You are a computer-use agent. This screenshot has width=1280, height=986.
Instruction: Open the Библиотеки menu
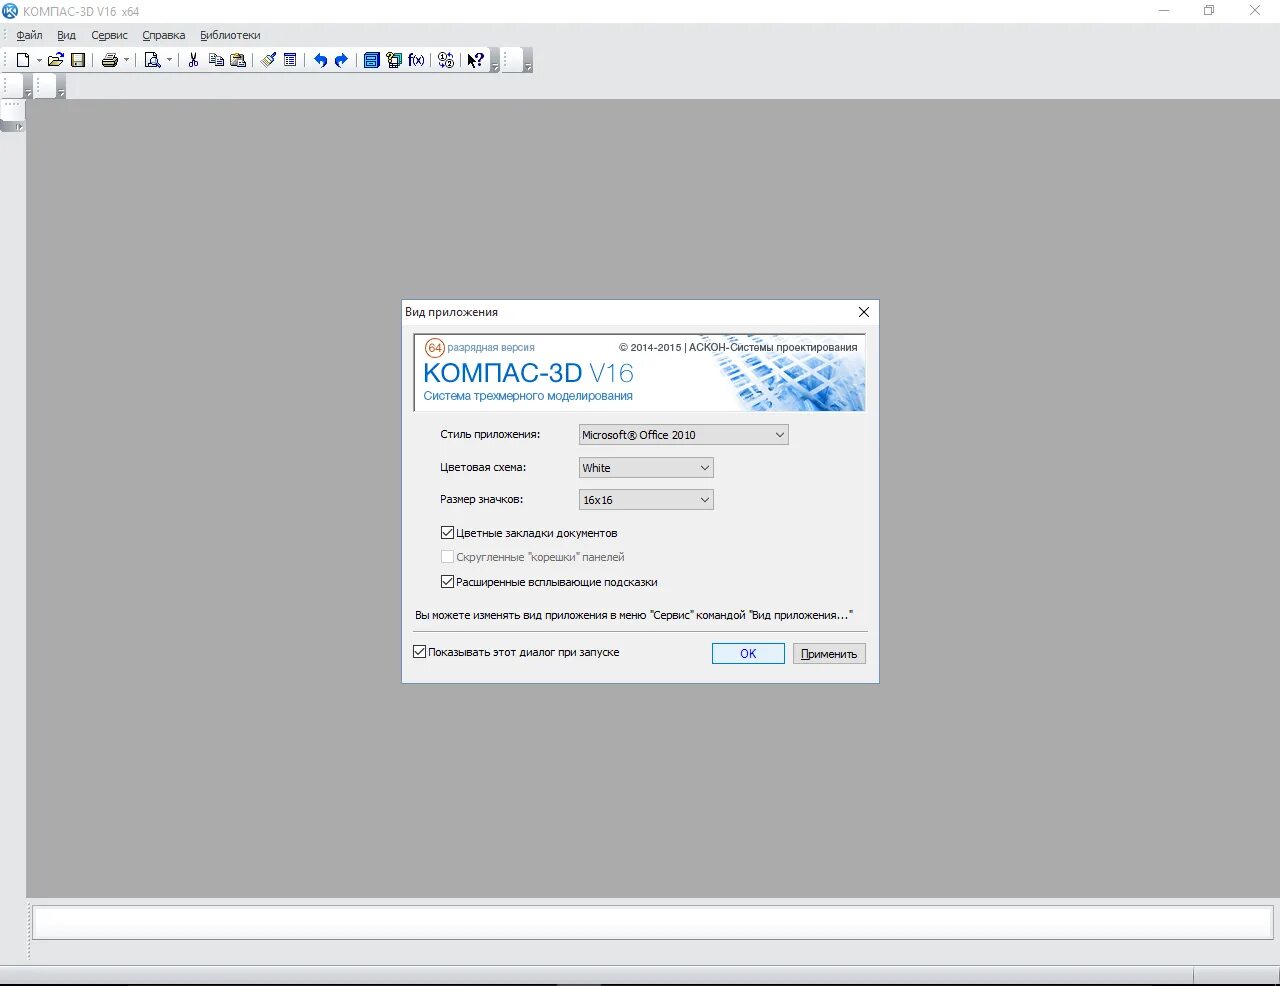(x=230, y=35)
